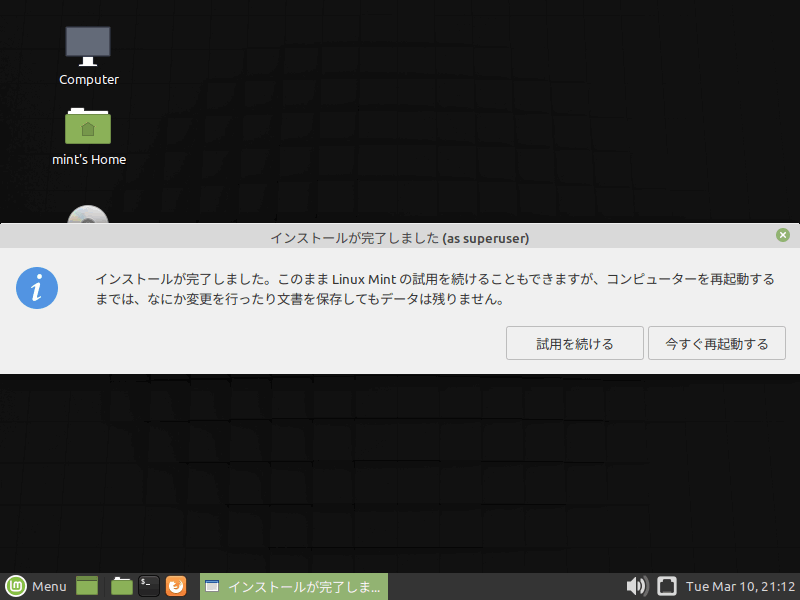Open the calendar clock Tue Mar 10, 21:12
The width and height of the screenshot is (800, 600).
(740, 587)
